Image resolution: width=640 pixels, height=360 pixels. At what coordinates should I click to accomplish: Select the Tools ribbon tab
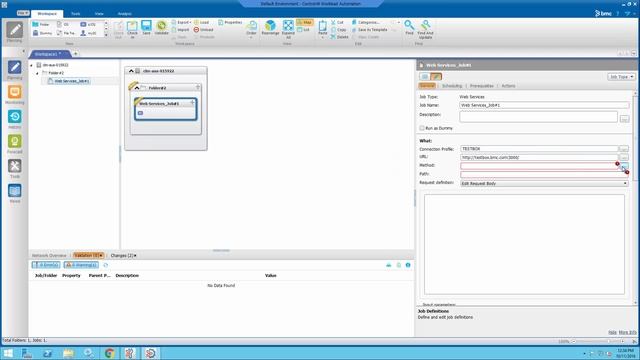[x=76, y=14]
